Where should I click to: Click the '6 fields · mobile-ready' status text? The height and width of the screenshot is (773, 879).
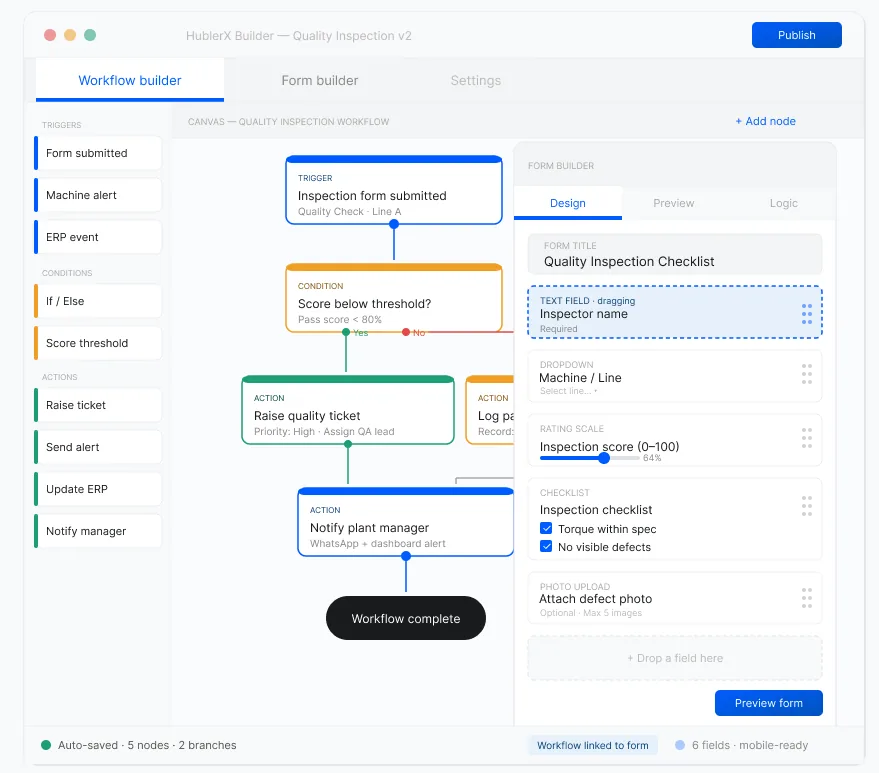tap(750, 745)
